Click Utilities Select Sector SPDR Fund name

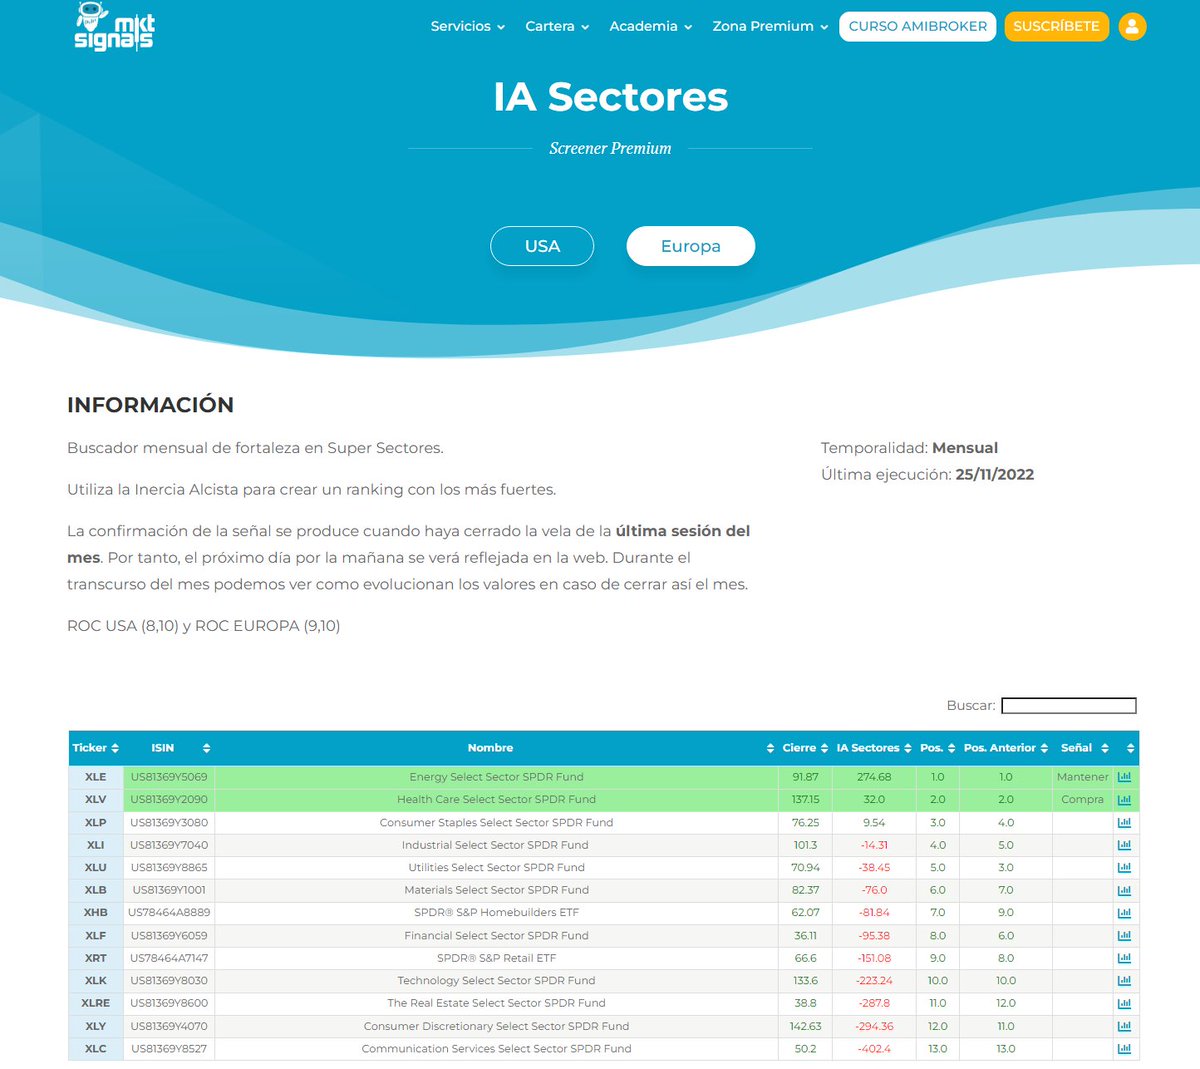pos(496,868)
